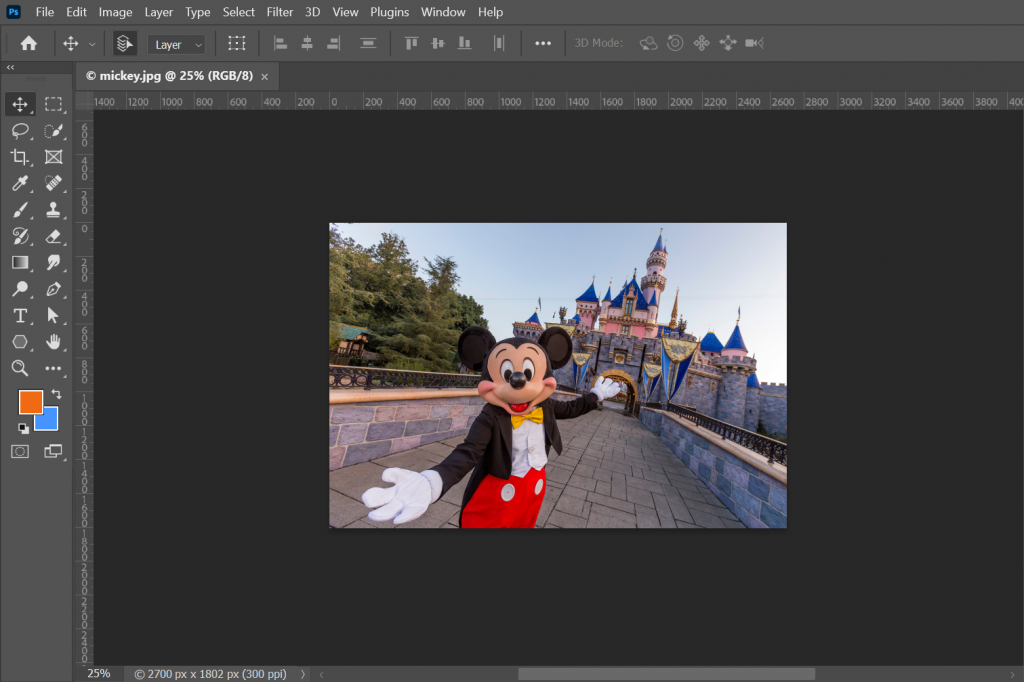This screenshot has width=1024, height=682.
Task: Click the orange foreground color swatch
Action: tap(30, 401)
